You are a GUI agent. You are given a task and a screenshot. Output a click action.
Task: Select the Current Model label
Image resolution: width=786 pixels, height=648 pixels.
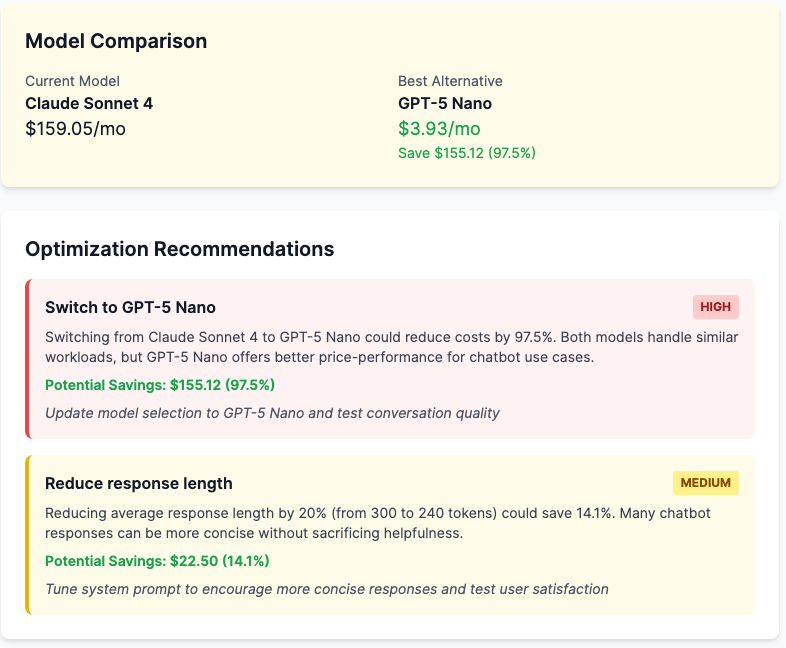click(x=72, y=81)
